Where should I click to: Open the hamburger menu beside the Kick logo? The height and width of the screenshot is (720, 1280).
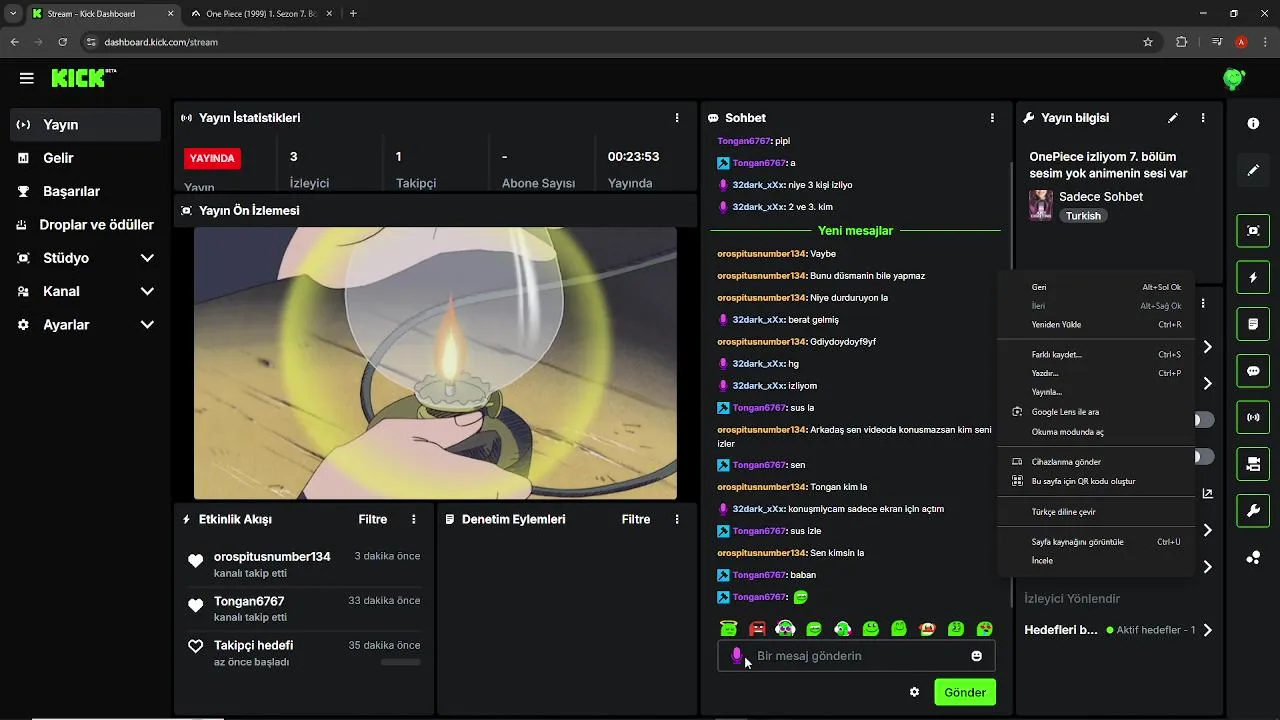tap(27, 78)
